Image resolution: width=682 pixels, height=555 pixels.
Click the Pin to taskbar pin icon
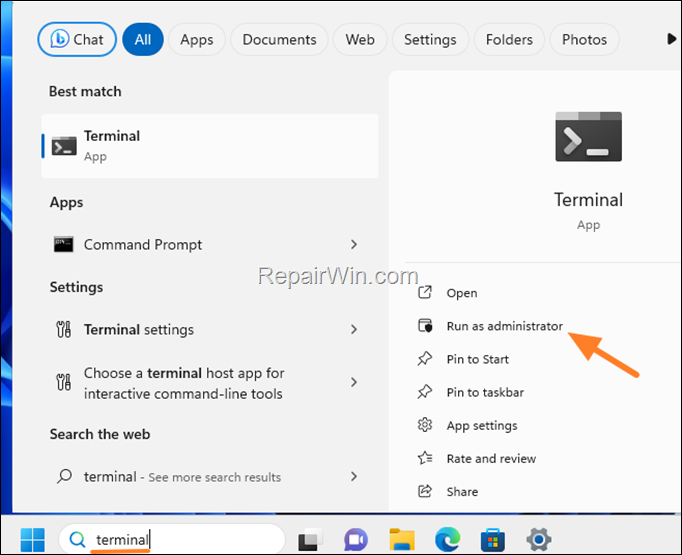coord(425,391)
